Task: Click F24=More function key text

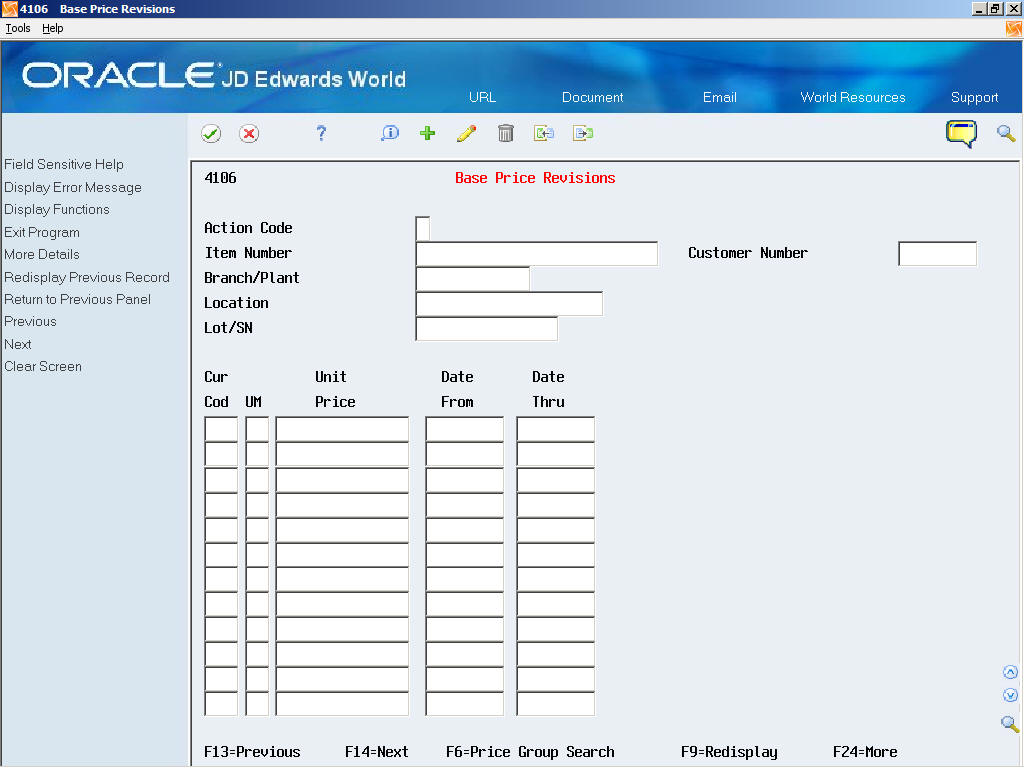Action: 865,752
